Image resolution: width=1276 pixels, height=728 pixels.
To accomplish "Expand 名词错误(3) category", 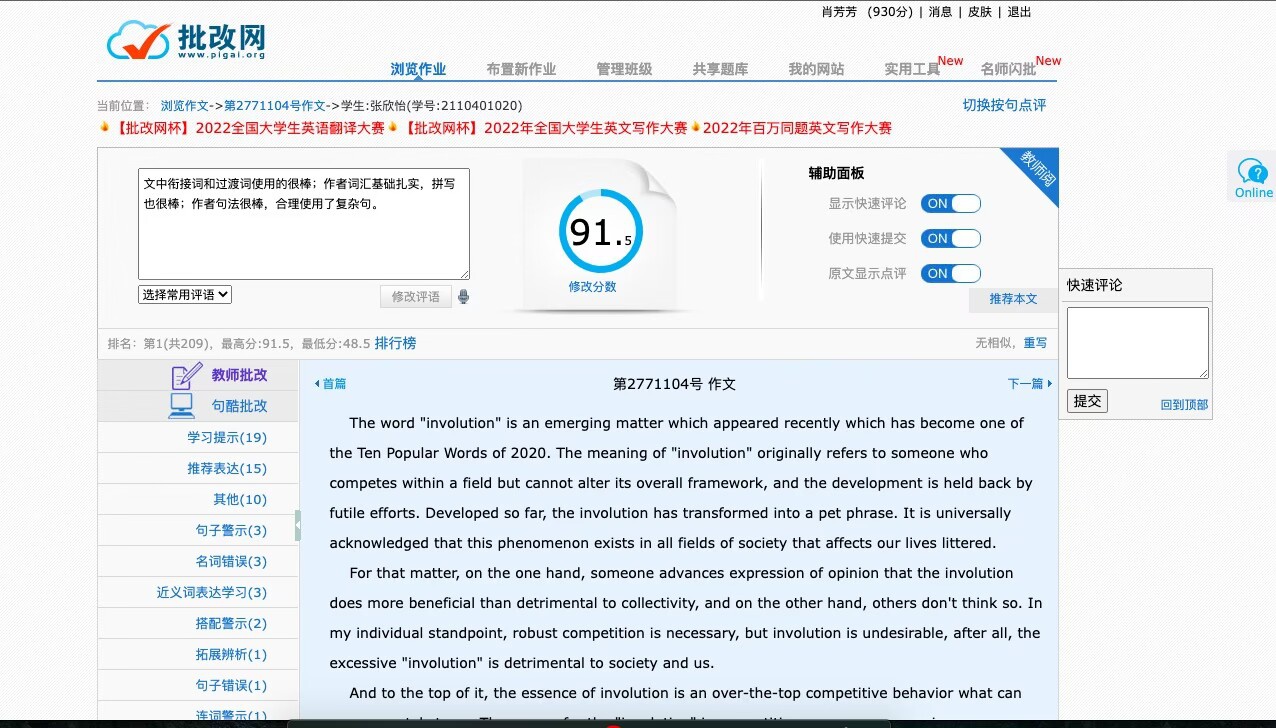I will click(x=231, y=562).
